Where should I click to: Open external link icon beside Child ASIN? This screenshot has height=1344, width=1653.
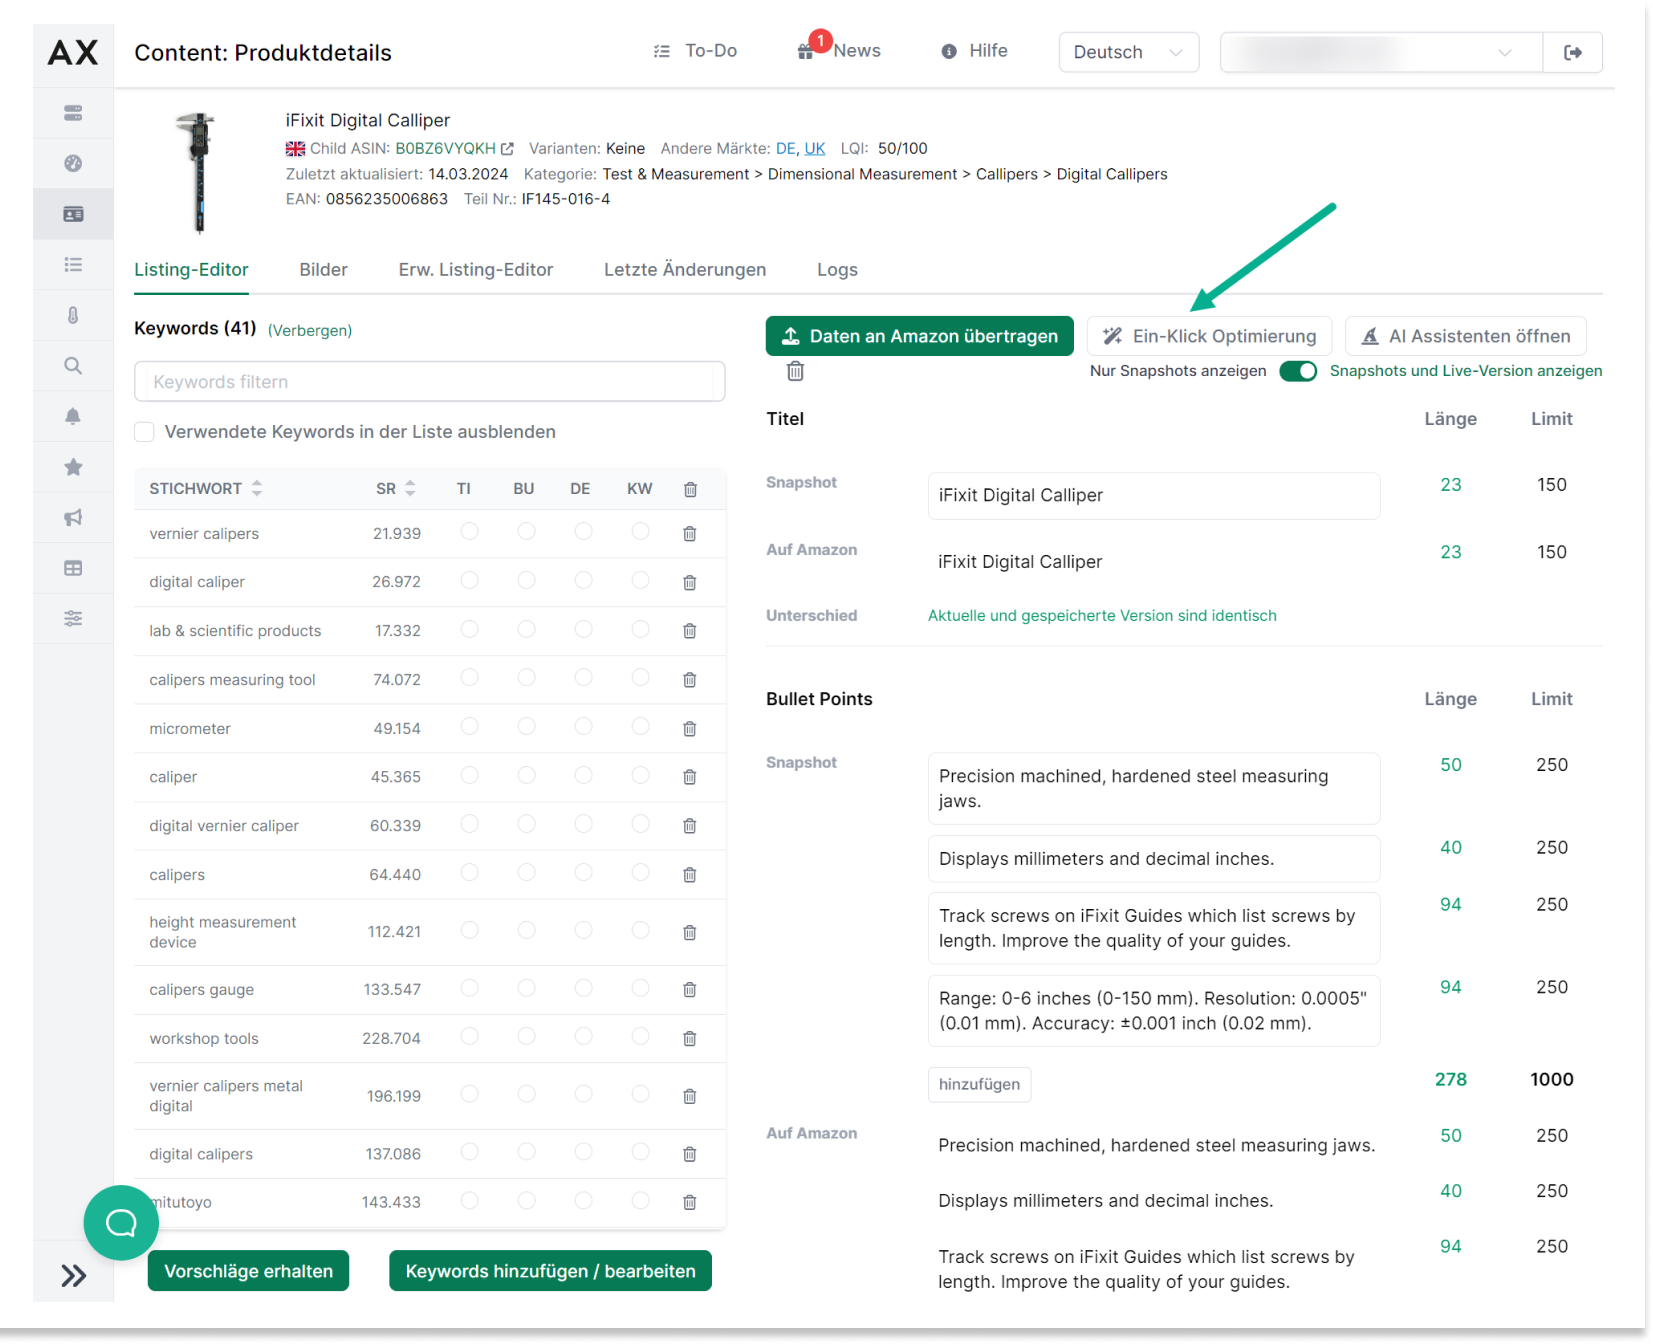(x=507, y=149)
